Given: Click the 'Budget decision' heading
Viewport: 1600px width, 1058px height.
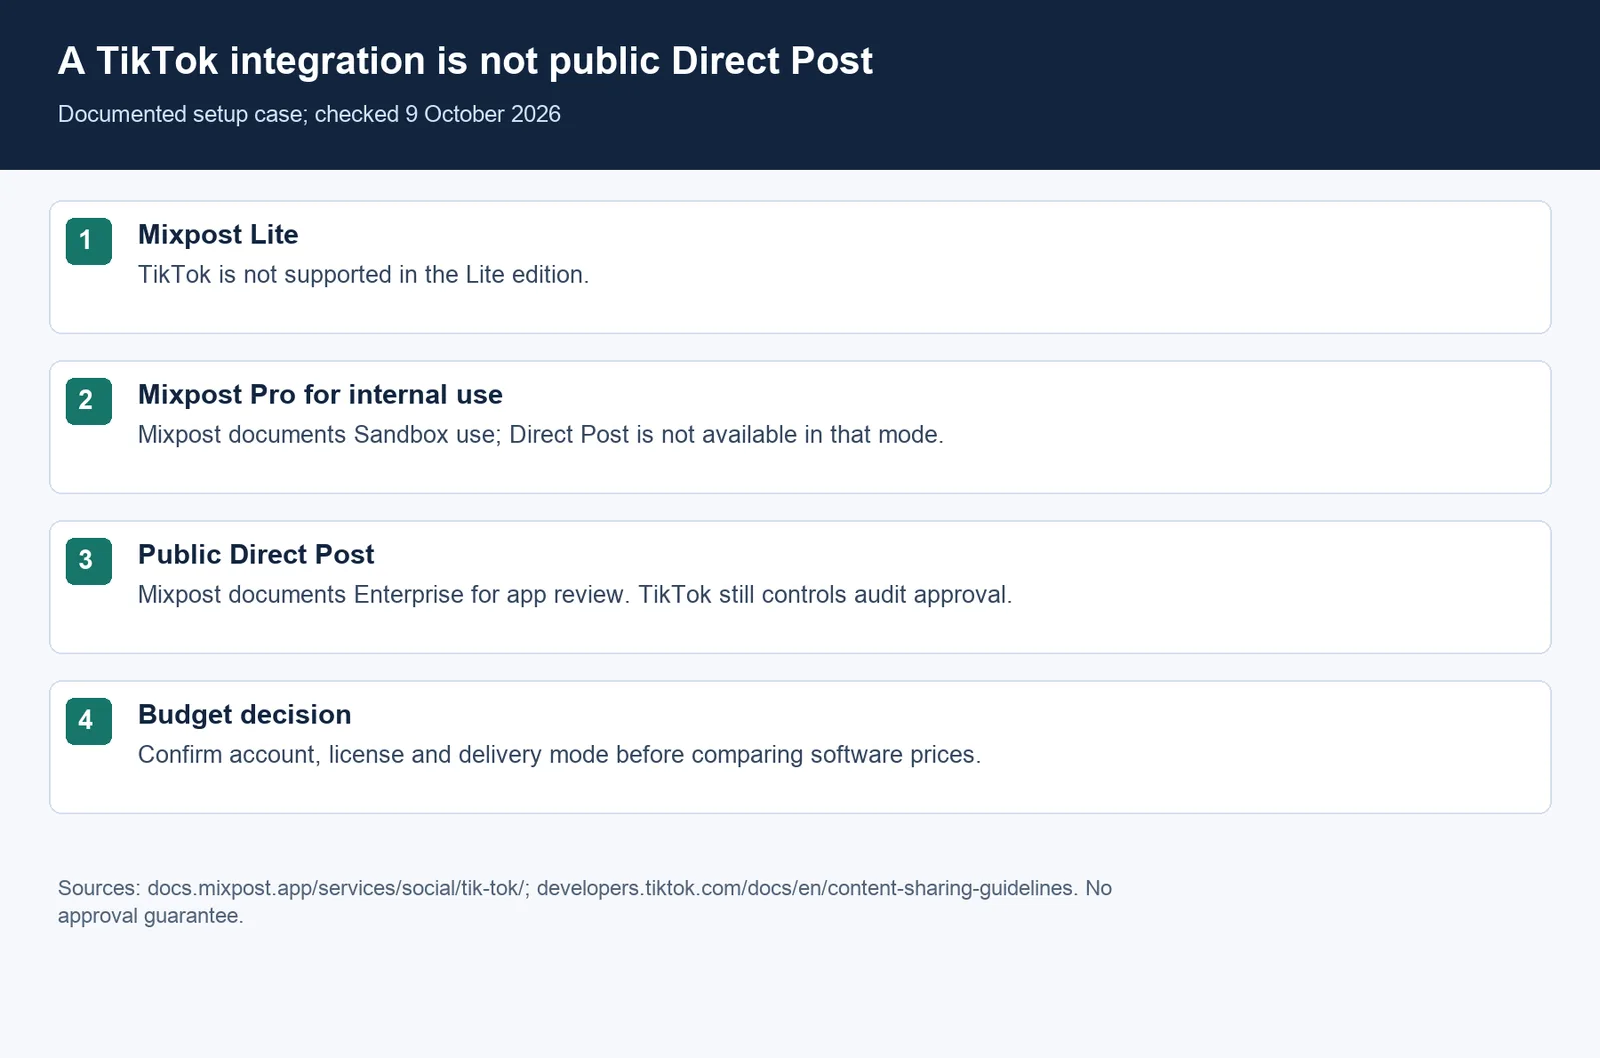Looking at the screenshot, I should coord(245,714).
